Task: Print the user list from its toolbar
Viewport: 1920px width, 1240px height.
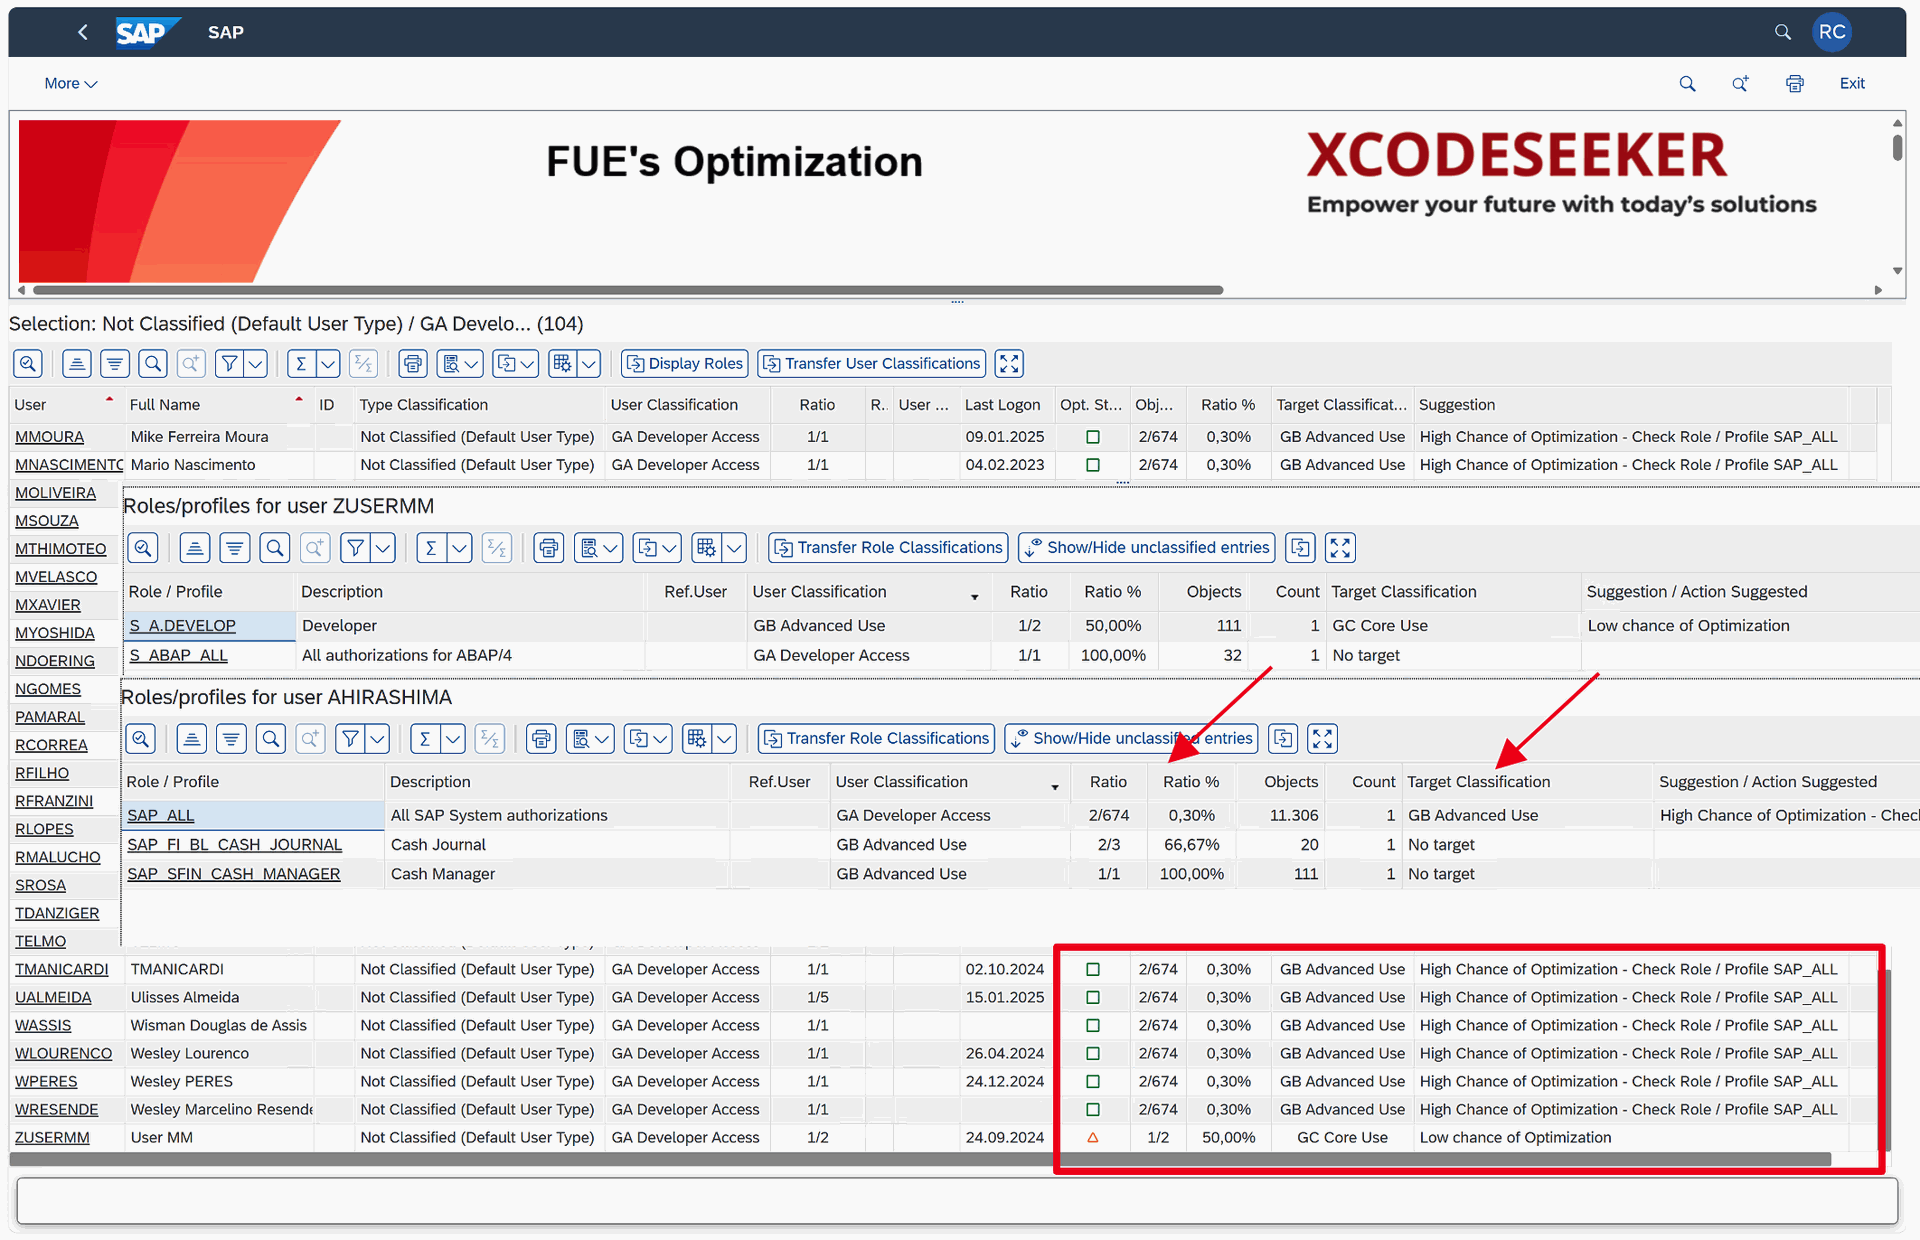Action: click(x=413, y=364)
